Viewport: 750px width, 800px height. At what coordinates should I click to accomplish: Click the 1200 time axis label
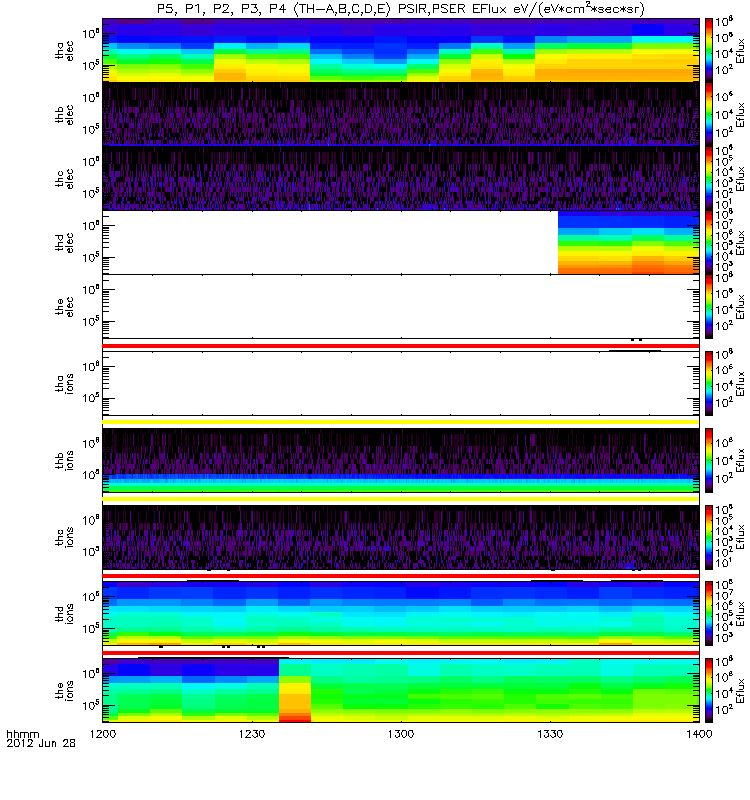click(x=103, y=734)
